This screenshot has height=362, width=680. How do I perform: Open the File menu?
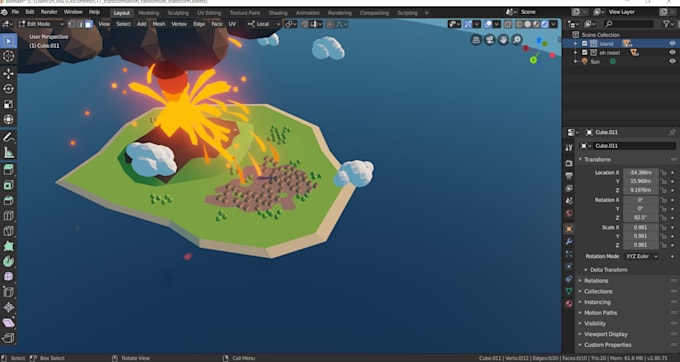click(15, 12)
